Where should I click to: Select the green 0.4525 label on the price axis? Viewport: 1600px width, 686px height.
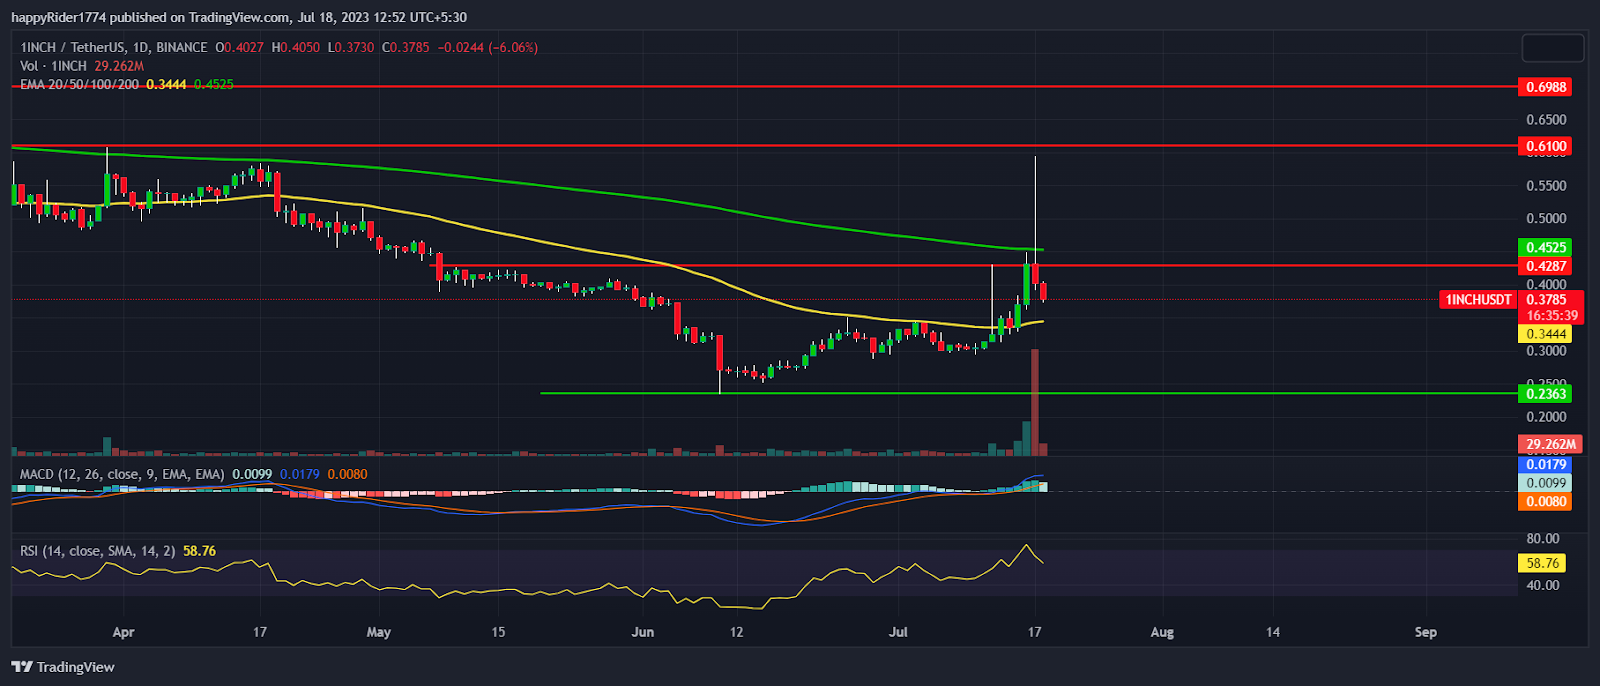(x=1546, y=247)
